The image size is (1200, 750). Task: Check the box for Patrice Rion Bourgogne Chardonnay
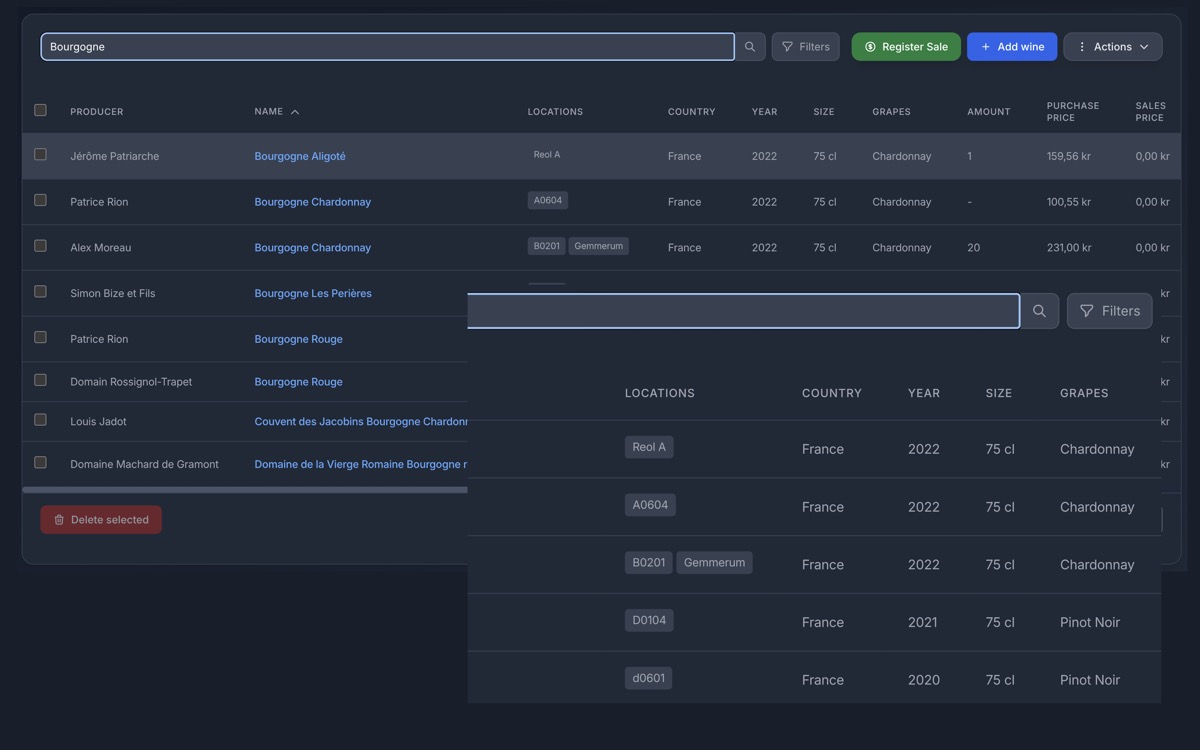pyautogui.click(x=40, y=200)
